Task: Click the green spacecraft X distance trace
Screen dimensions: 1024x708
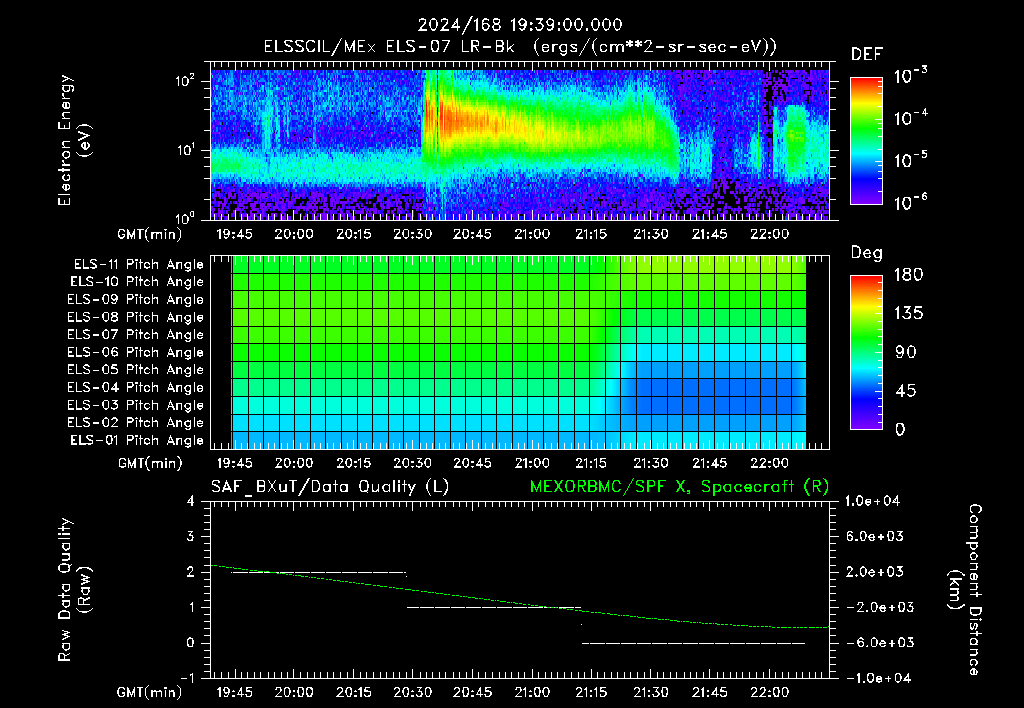Action: (x=519, y=604)
